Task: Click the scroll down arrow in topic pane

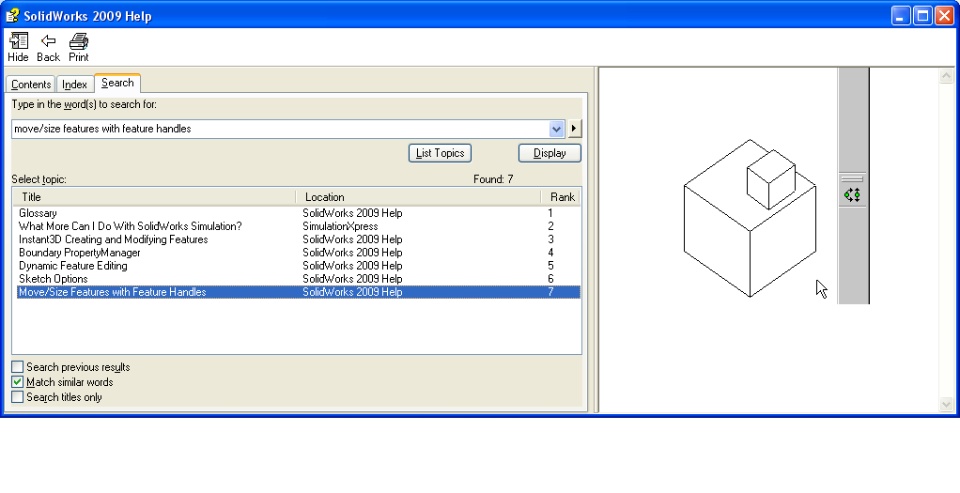Action: pos(946,404)
